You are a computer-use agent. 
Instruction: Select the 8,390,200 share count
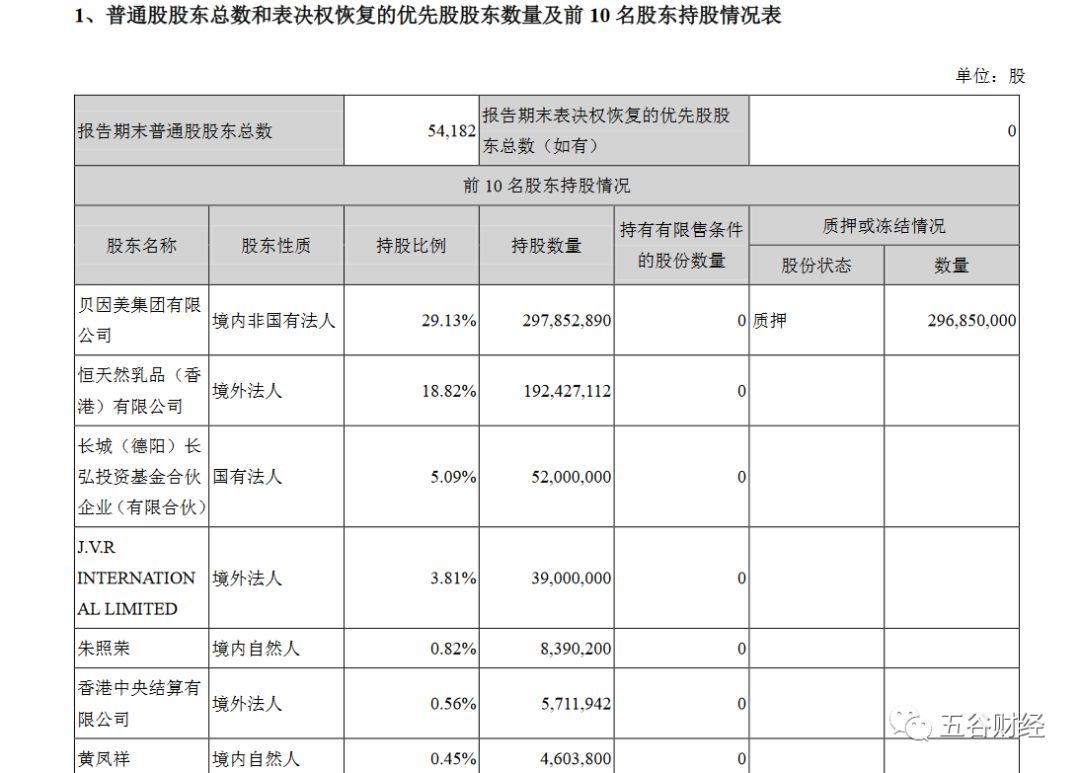click(575, 649)
